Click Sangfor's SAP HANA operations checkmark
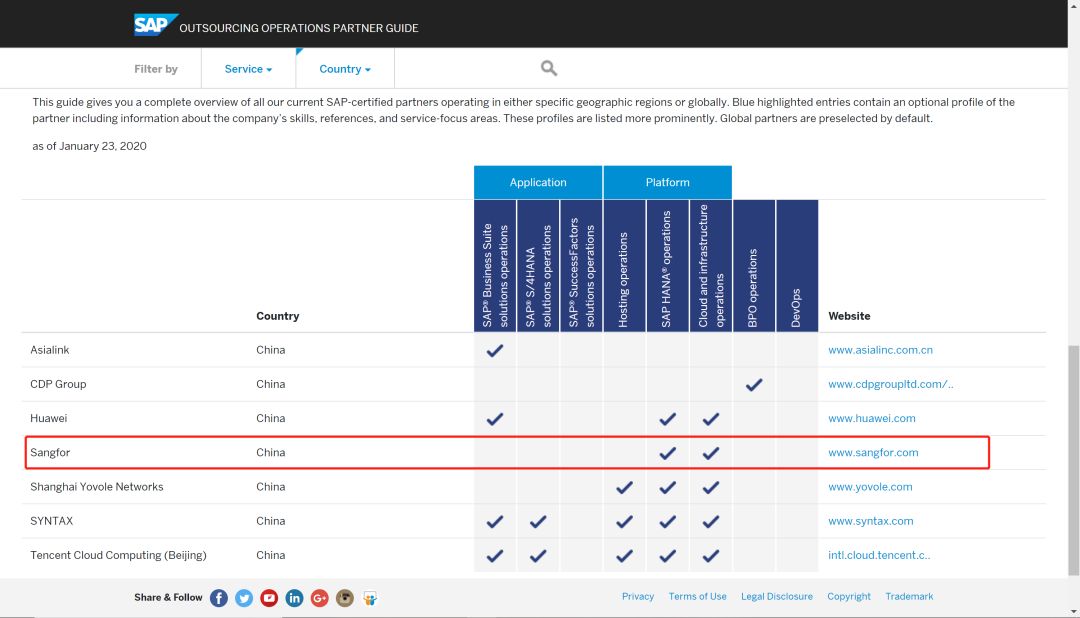This screenshot has width=1080, height=618. click(x=667, y=453)
